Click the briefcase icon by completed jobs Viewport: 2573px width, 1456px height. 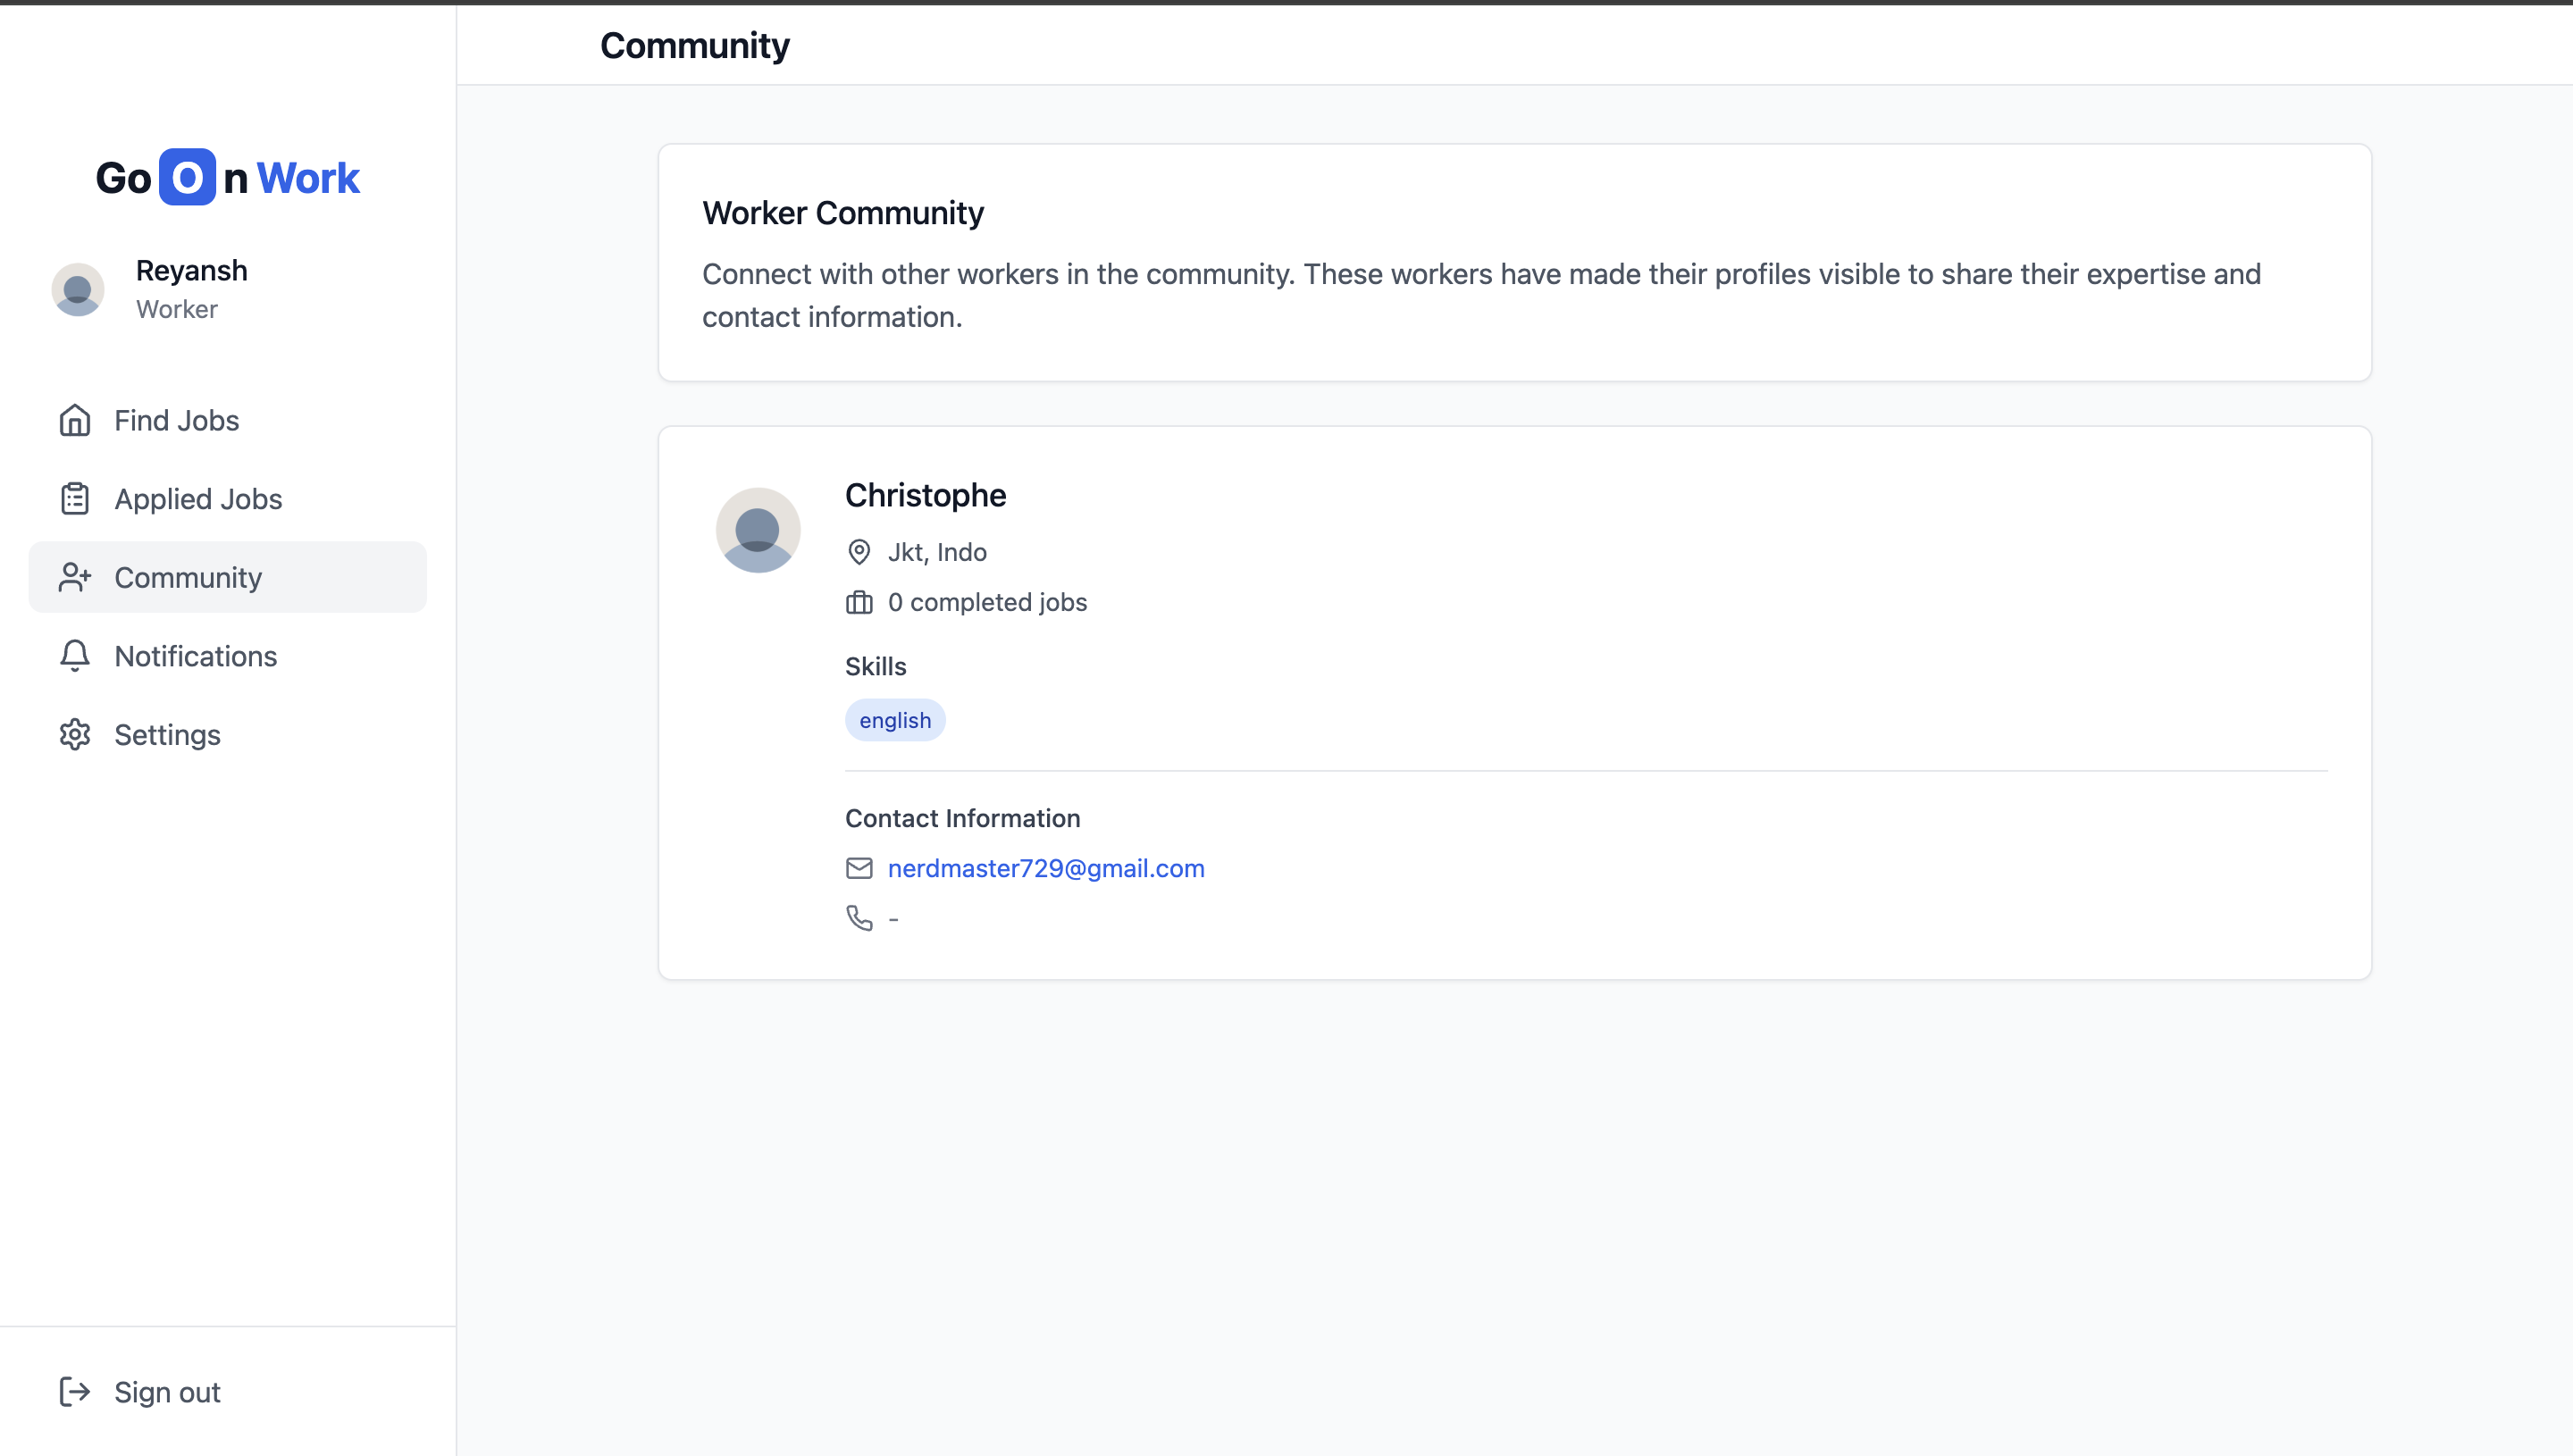click(x=859, y=602)
